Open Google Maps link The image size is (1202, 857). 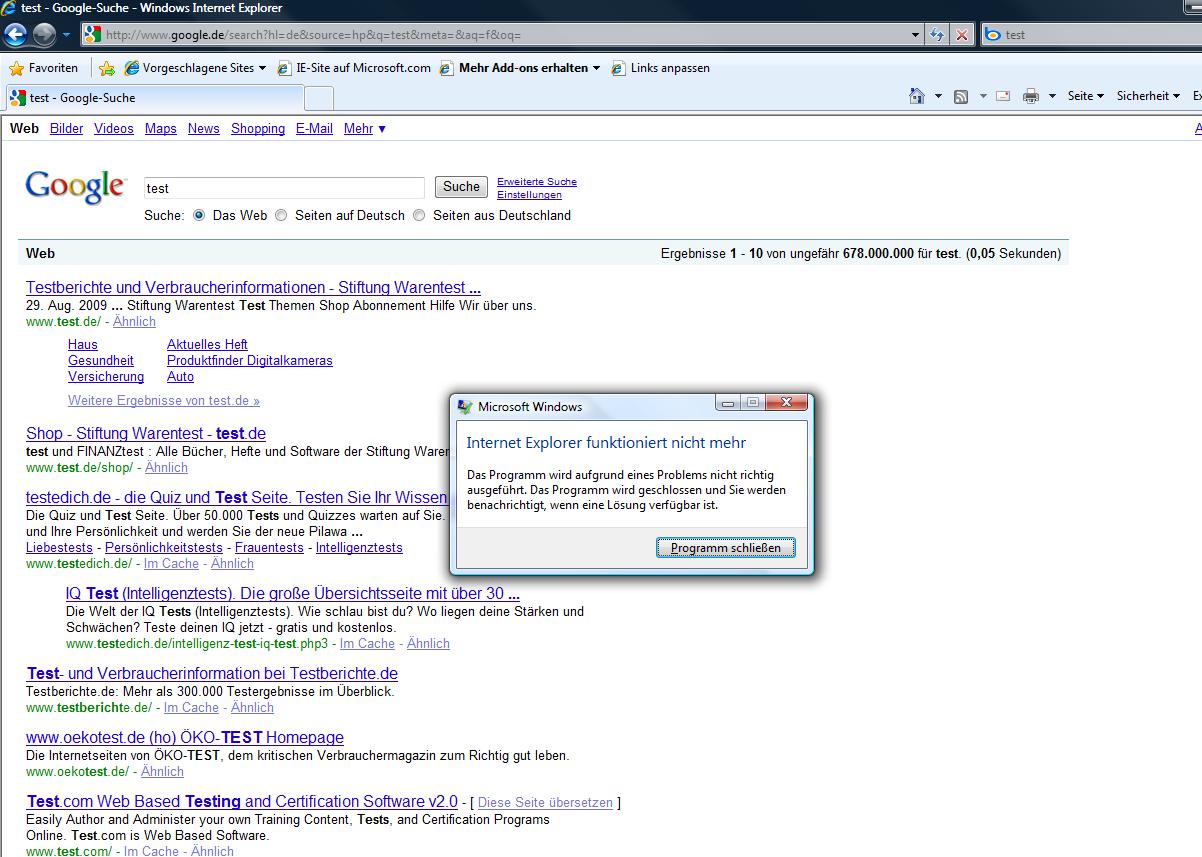click(x=161, y=129)
